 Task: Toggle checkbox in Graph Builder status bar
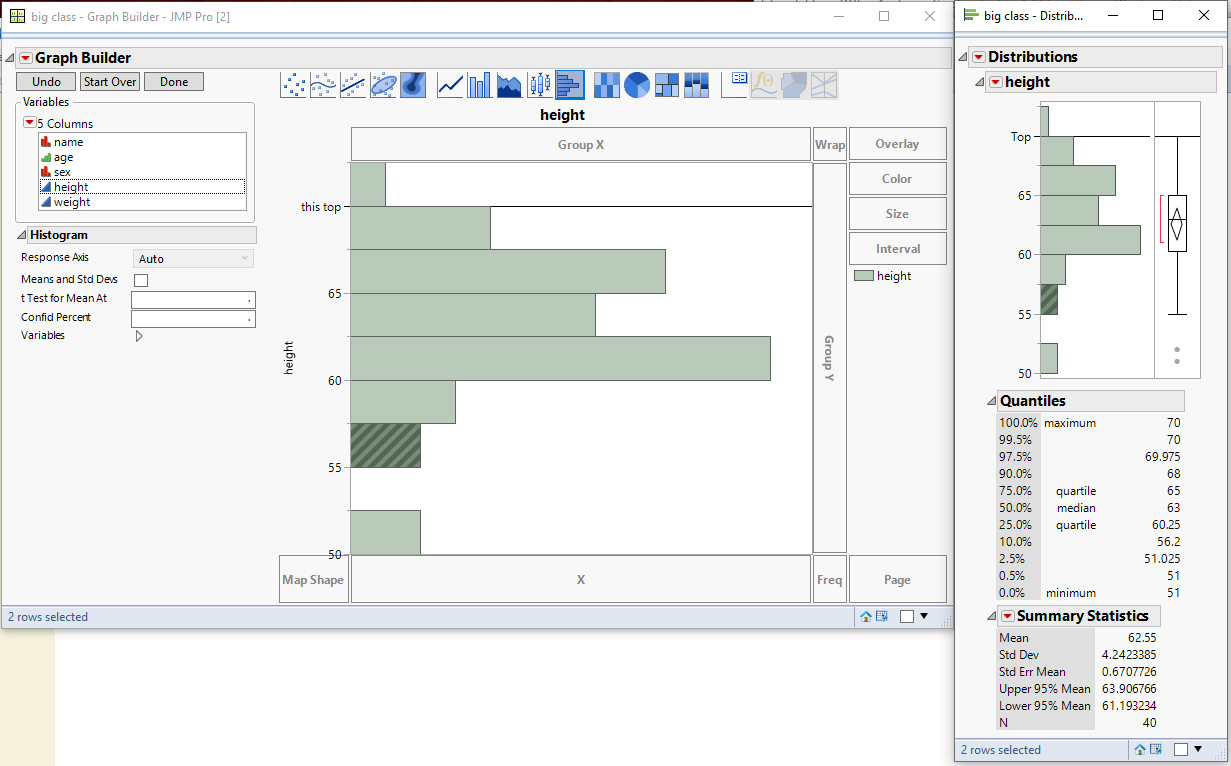[x=907, y=617]
